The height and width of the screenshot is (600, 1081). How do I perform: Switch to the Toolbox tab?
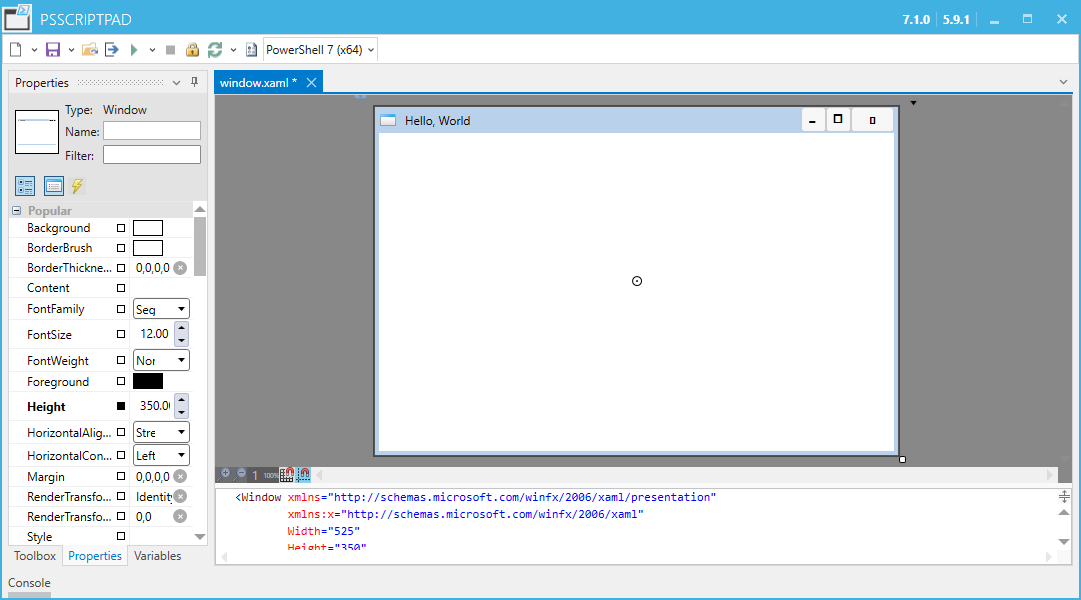[x=35, y=556]
